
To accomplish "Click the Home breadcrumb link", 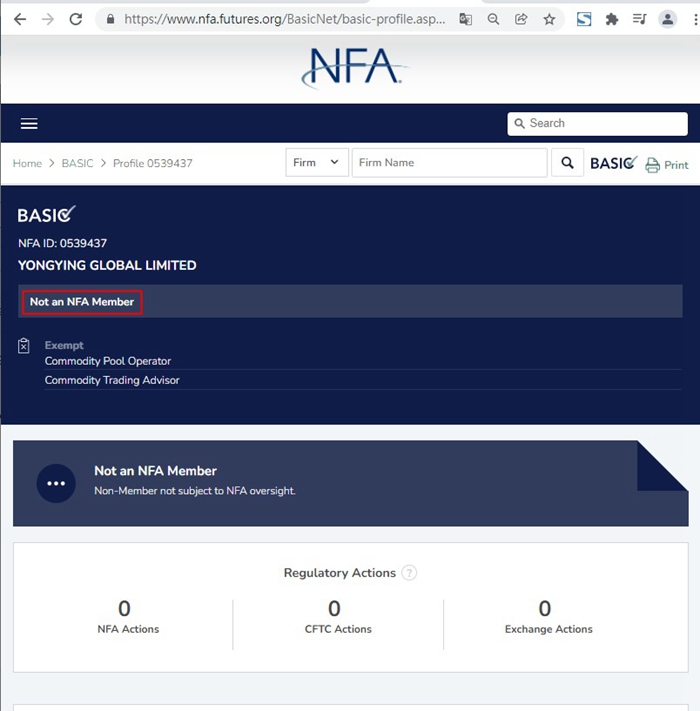I will [27, 163].
